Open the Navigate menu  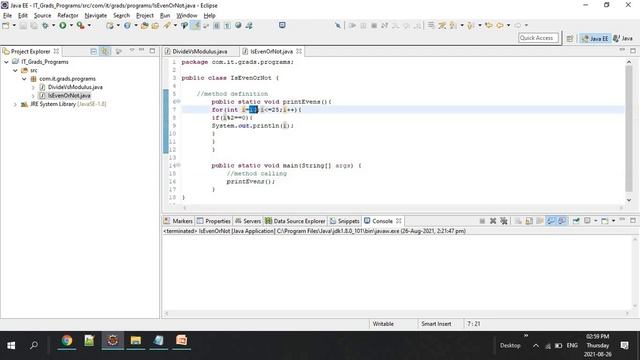tap(96, 16)
